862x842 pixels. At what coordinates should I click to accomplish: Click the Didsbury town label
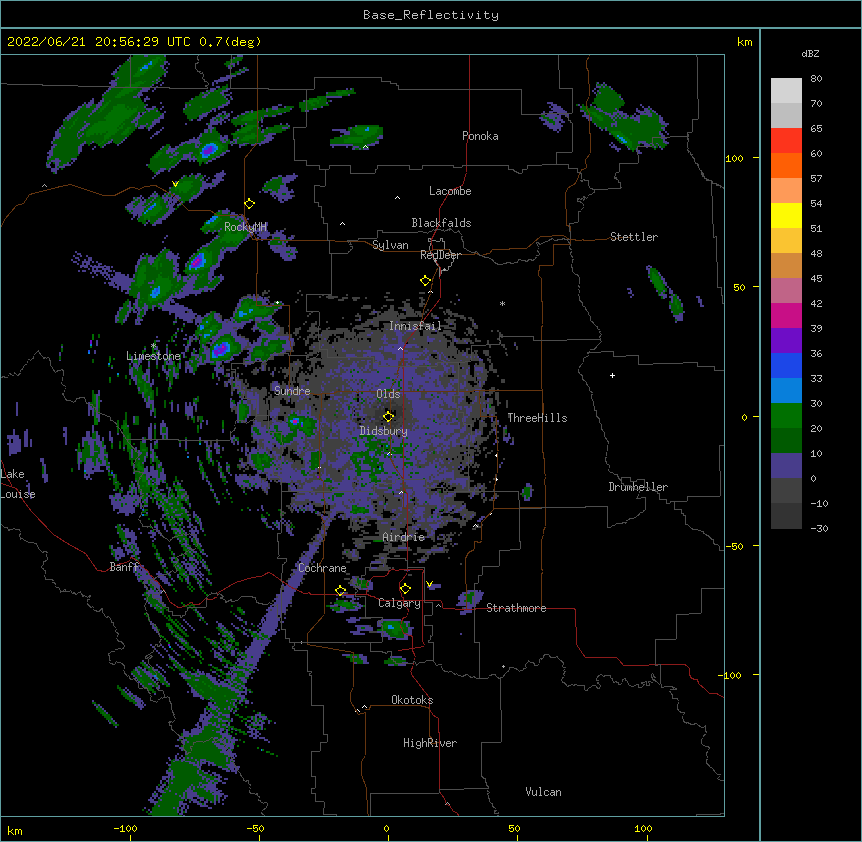click(383, 431)
